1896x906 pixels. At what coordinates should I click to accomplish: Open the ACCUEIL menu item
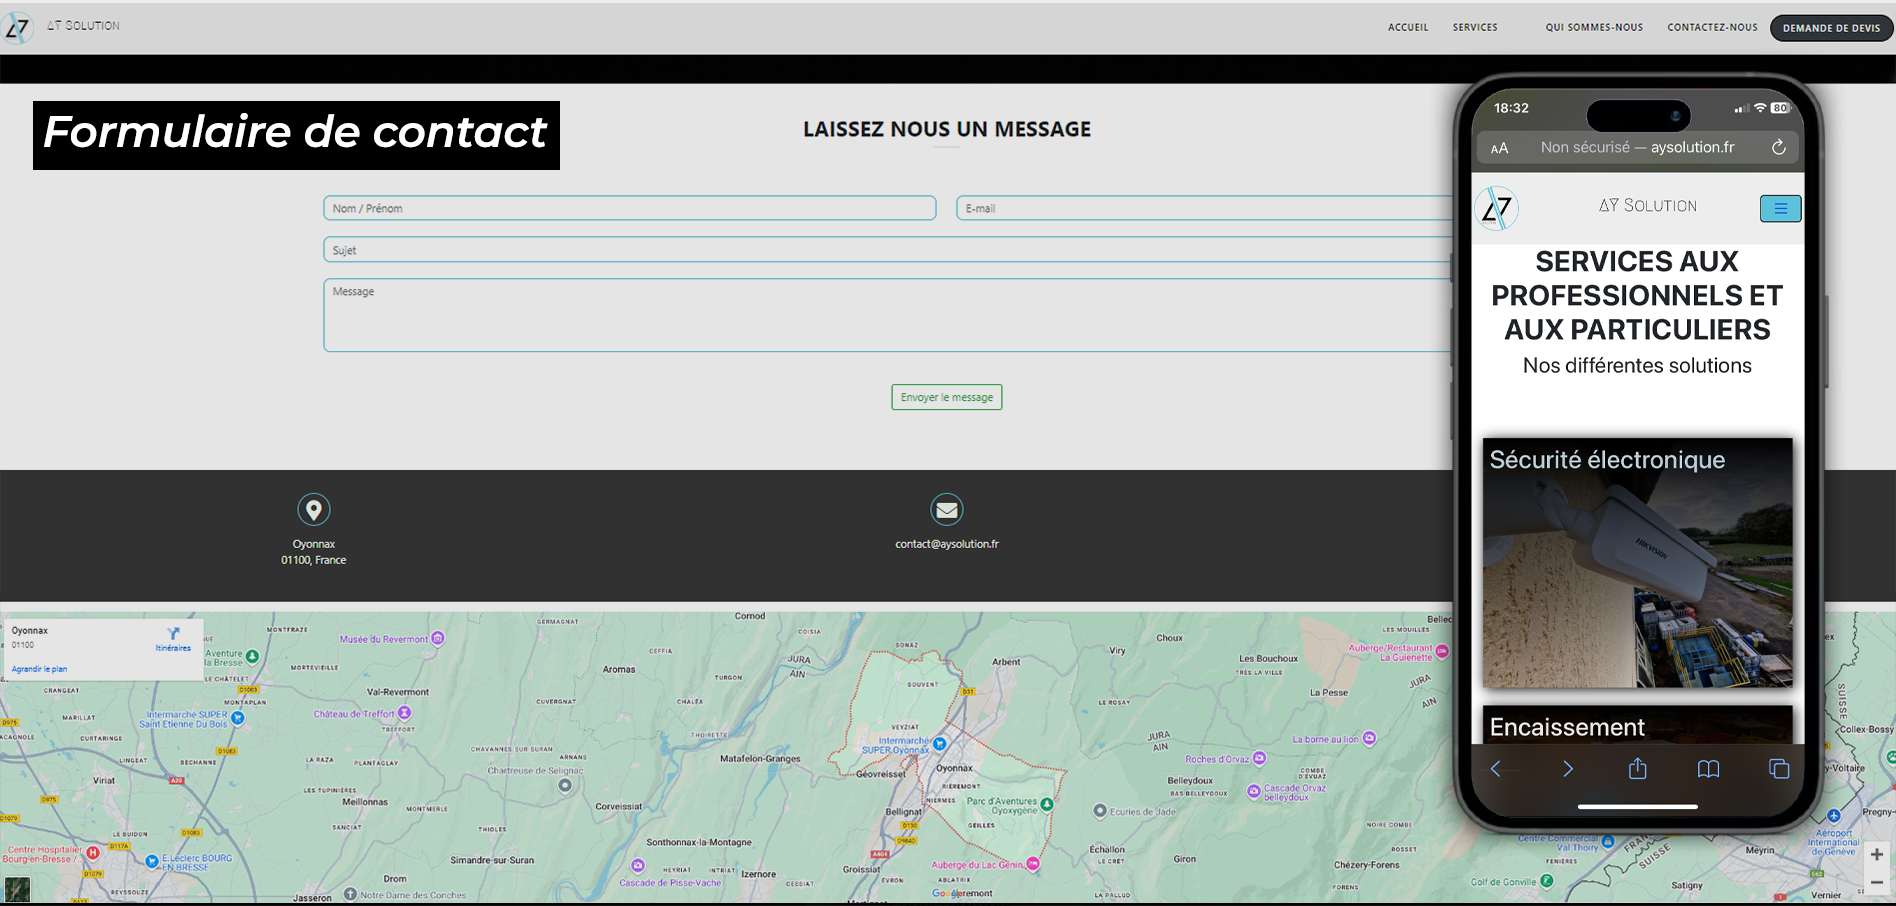click(1408, 27)
